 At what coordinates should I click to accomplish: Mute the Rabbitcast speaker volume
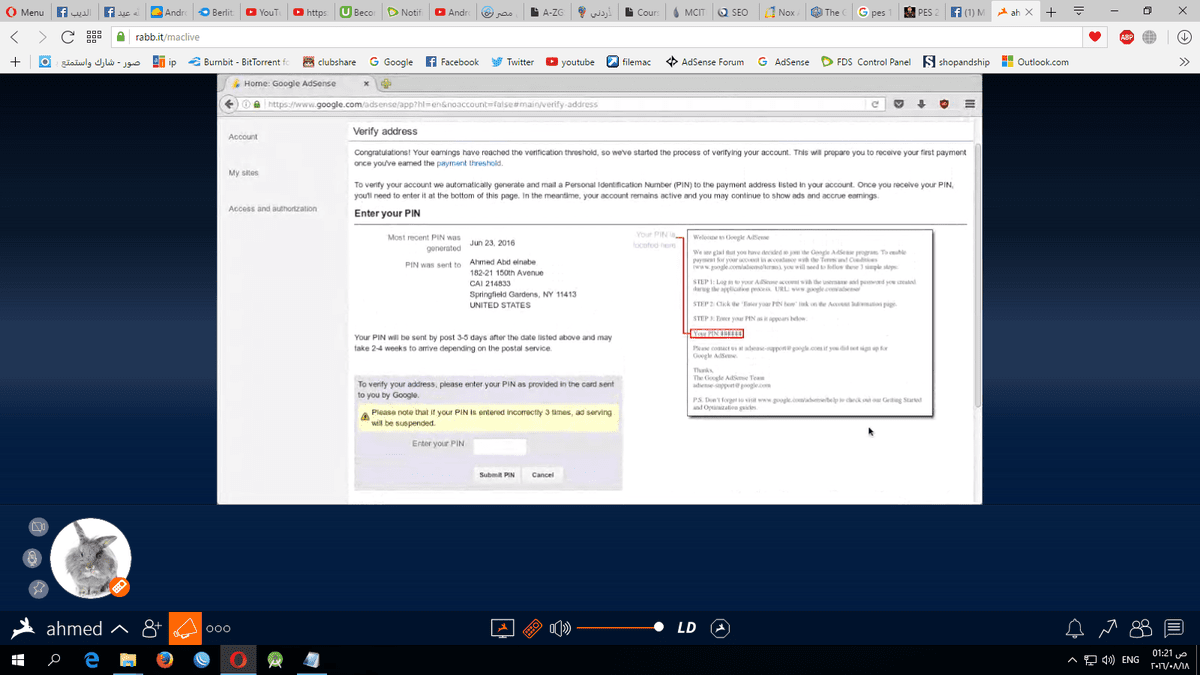pos(560,628)
